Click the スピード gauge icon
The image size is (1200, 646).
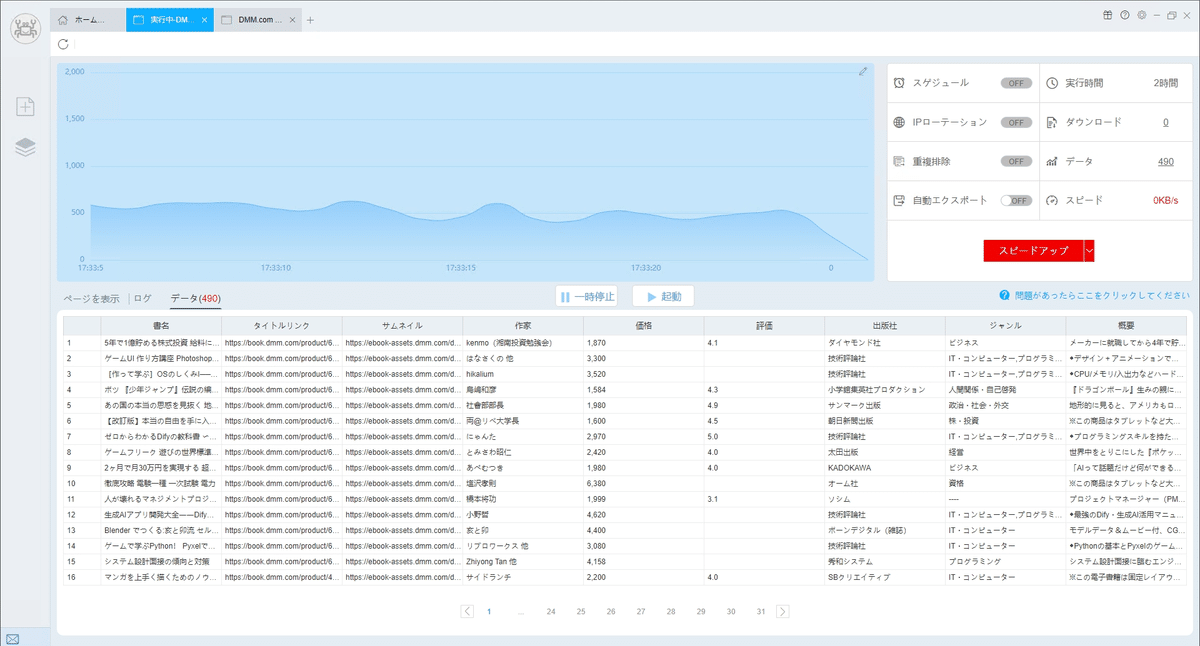(x=1052, y=200)
